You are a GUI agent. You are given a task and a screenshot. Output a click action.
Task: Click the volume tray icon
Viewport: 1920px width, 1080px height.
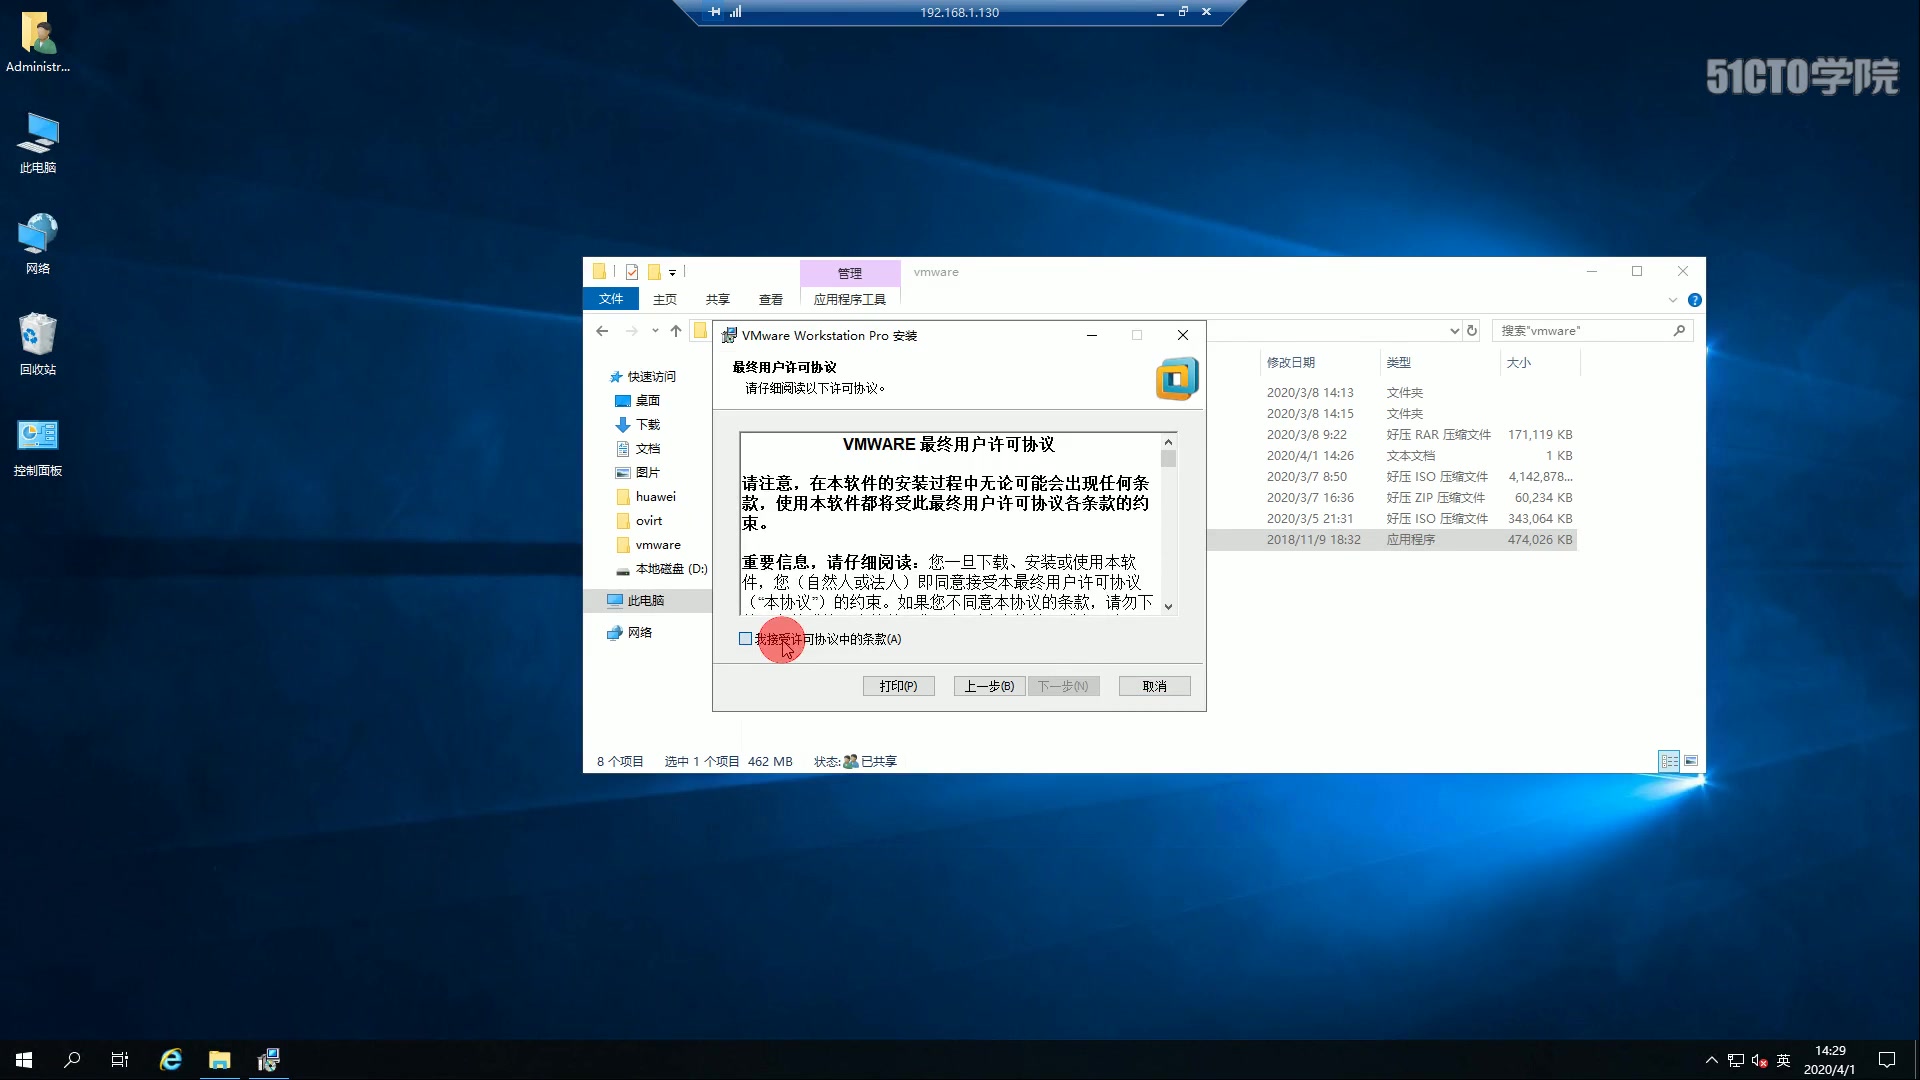[x=1759, y=1060]
